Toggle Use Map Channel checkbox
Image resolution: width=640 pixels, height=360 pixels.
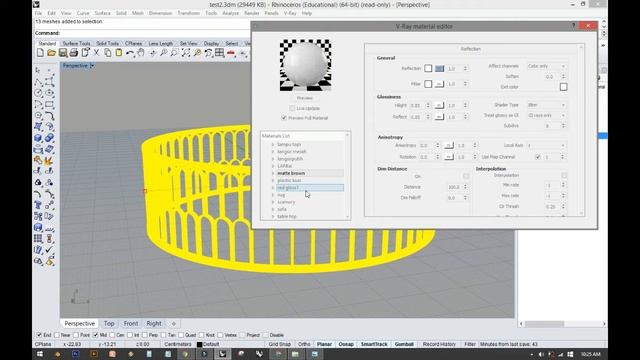point(538,157)
